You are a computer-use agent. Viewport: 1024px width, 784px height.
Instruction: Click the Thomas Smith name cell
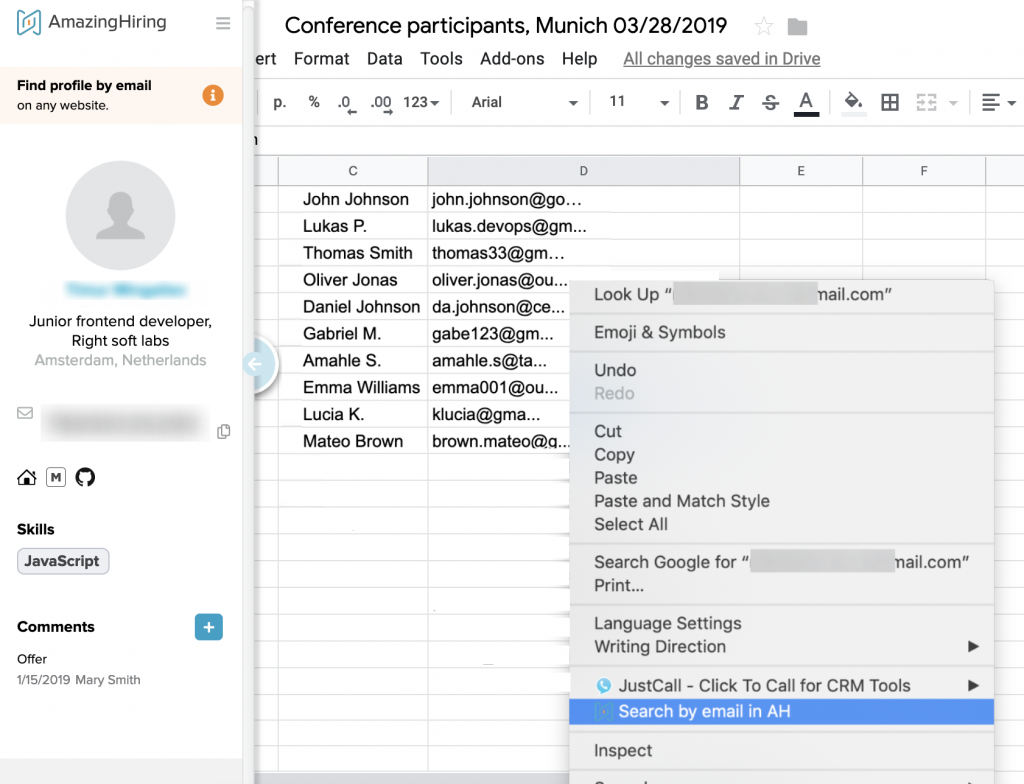(x=353, y=253)
